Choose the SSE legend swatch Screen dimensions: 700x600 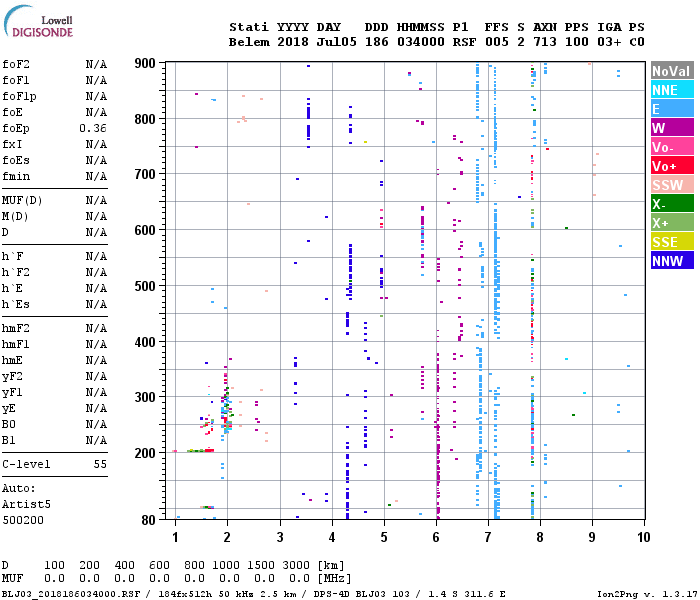[x=672, y=242]
